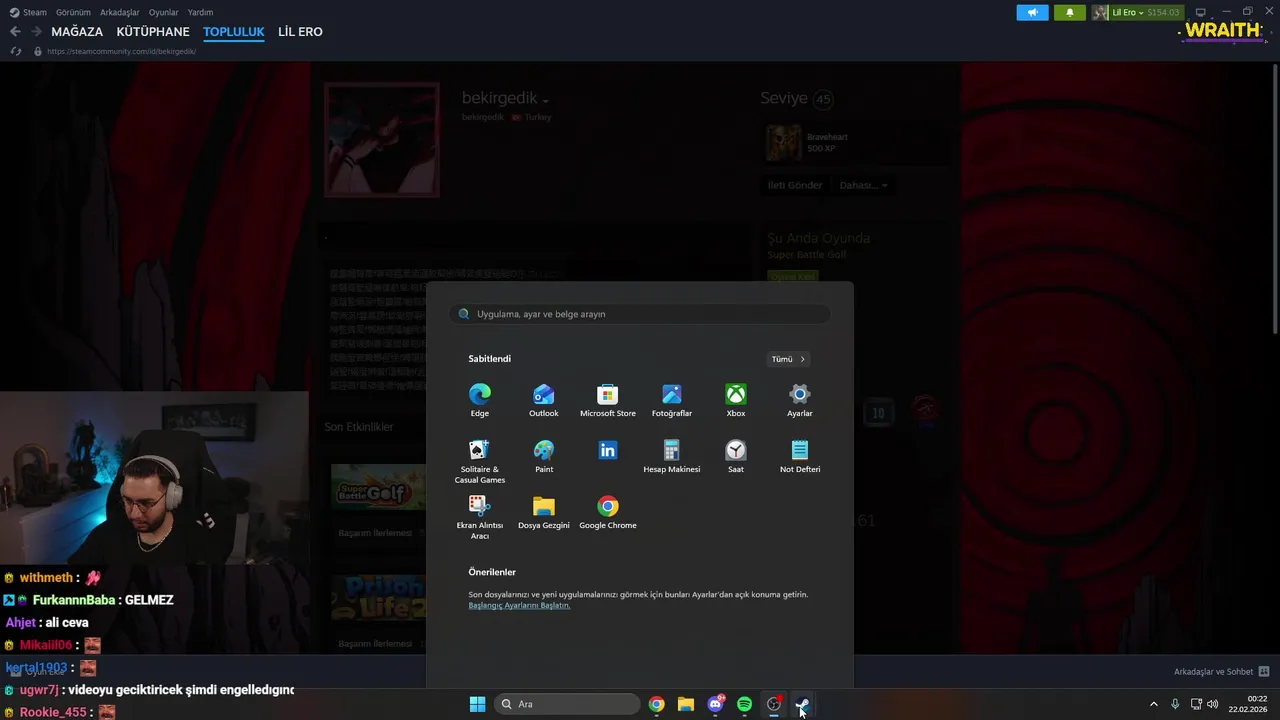Open bekirgedik name history dropdown
The height and width of the screenshot is (720, 1280).
click(545, 100)
